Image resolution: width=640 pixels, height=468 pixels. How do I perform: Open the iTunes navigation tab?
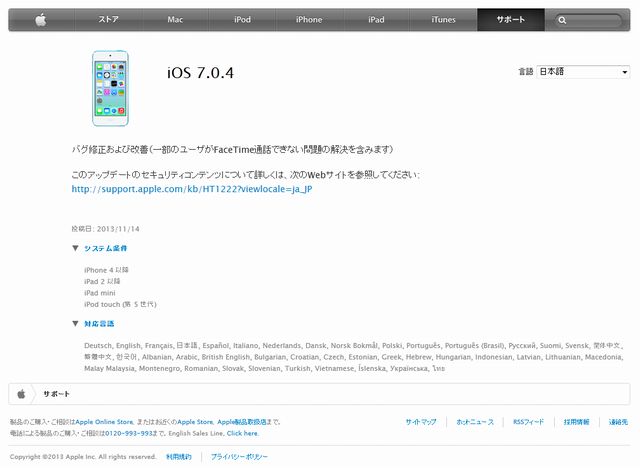(x=443, y=20)
